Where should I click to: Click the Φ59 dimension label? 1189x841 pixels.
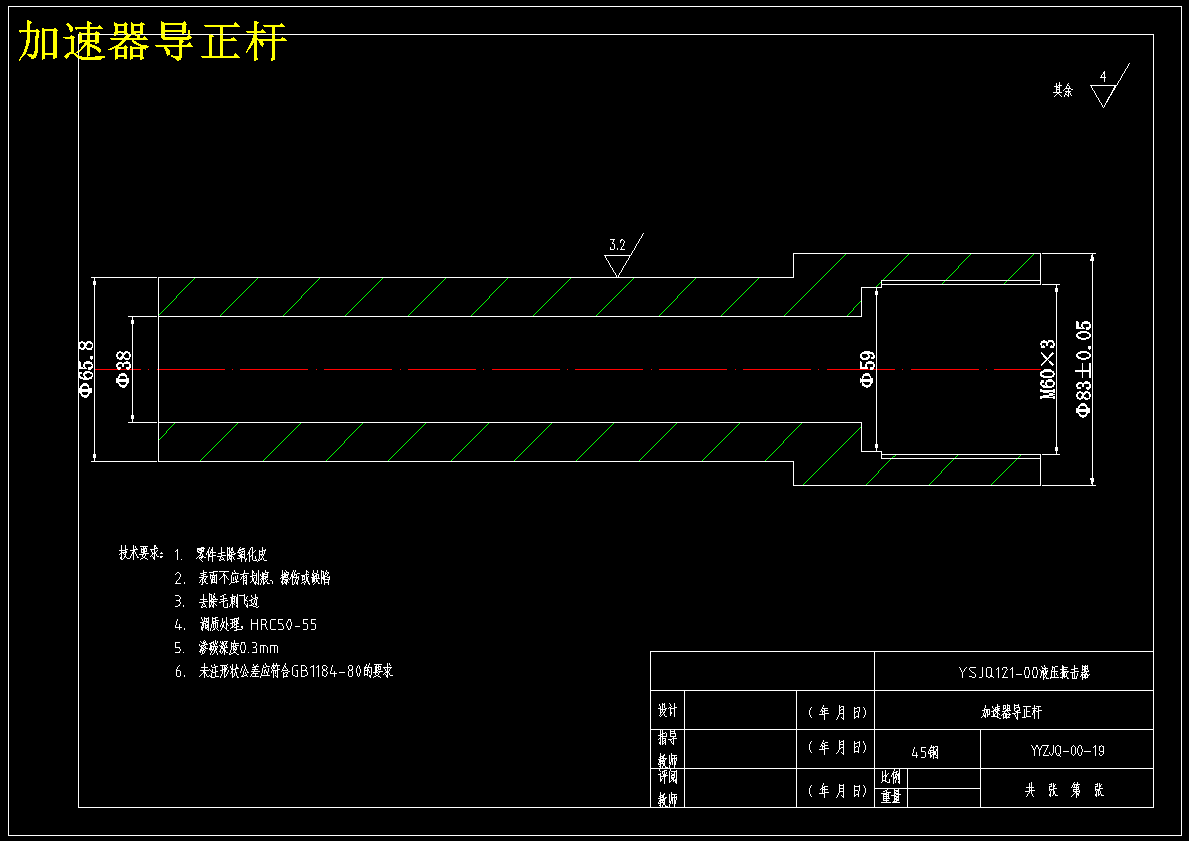point(867,369)
